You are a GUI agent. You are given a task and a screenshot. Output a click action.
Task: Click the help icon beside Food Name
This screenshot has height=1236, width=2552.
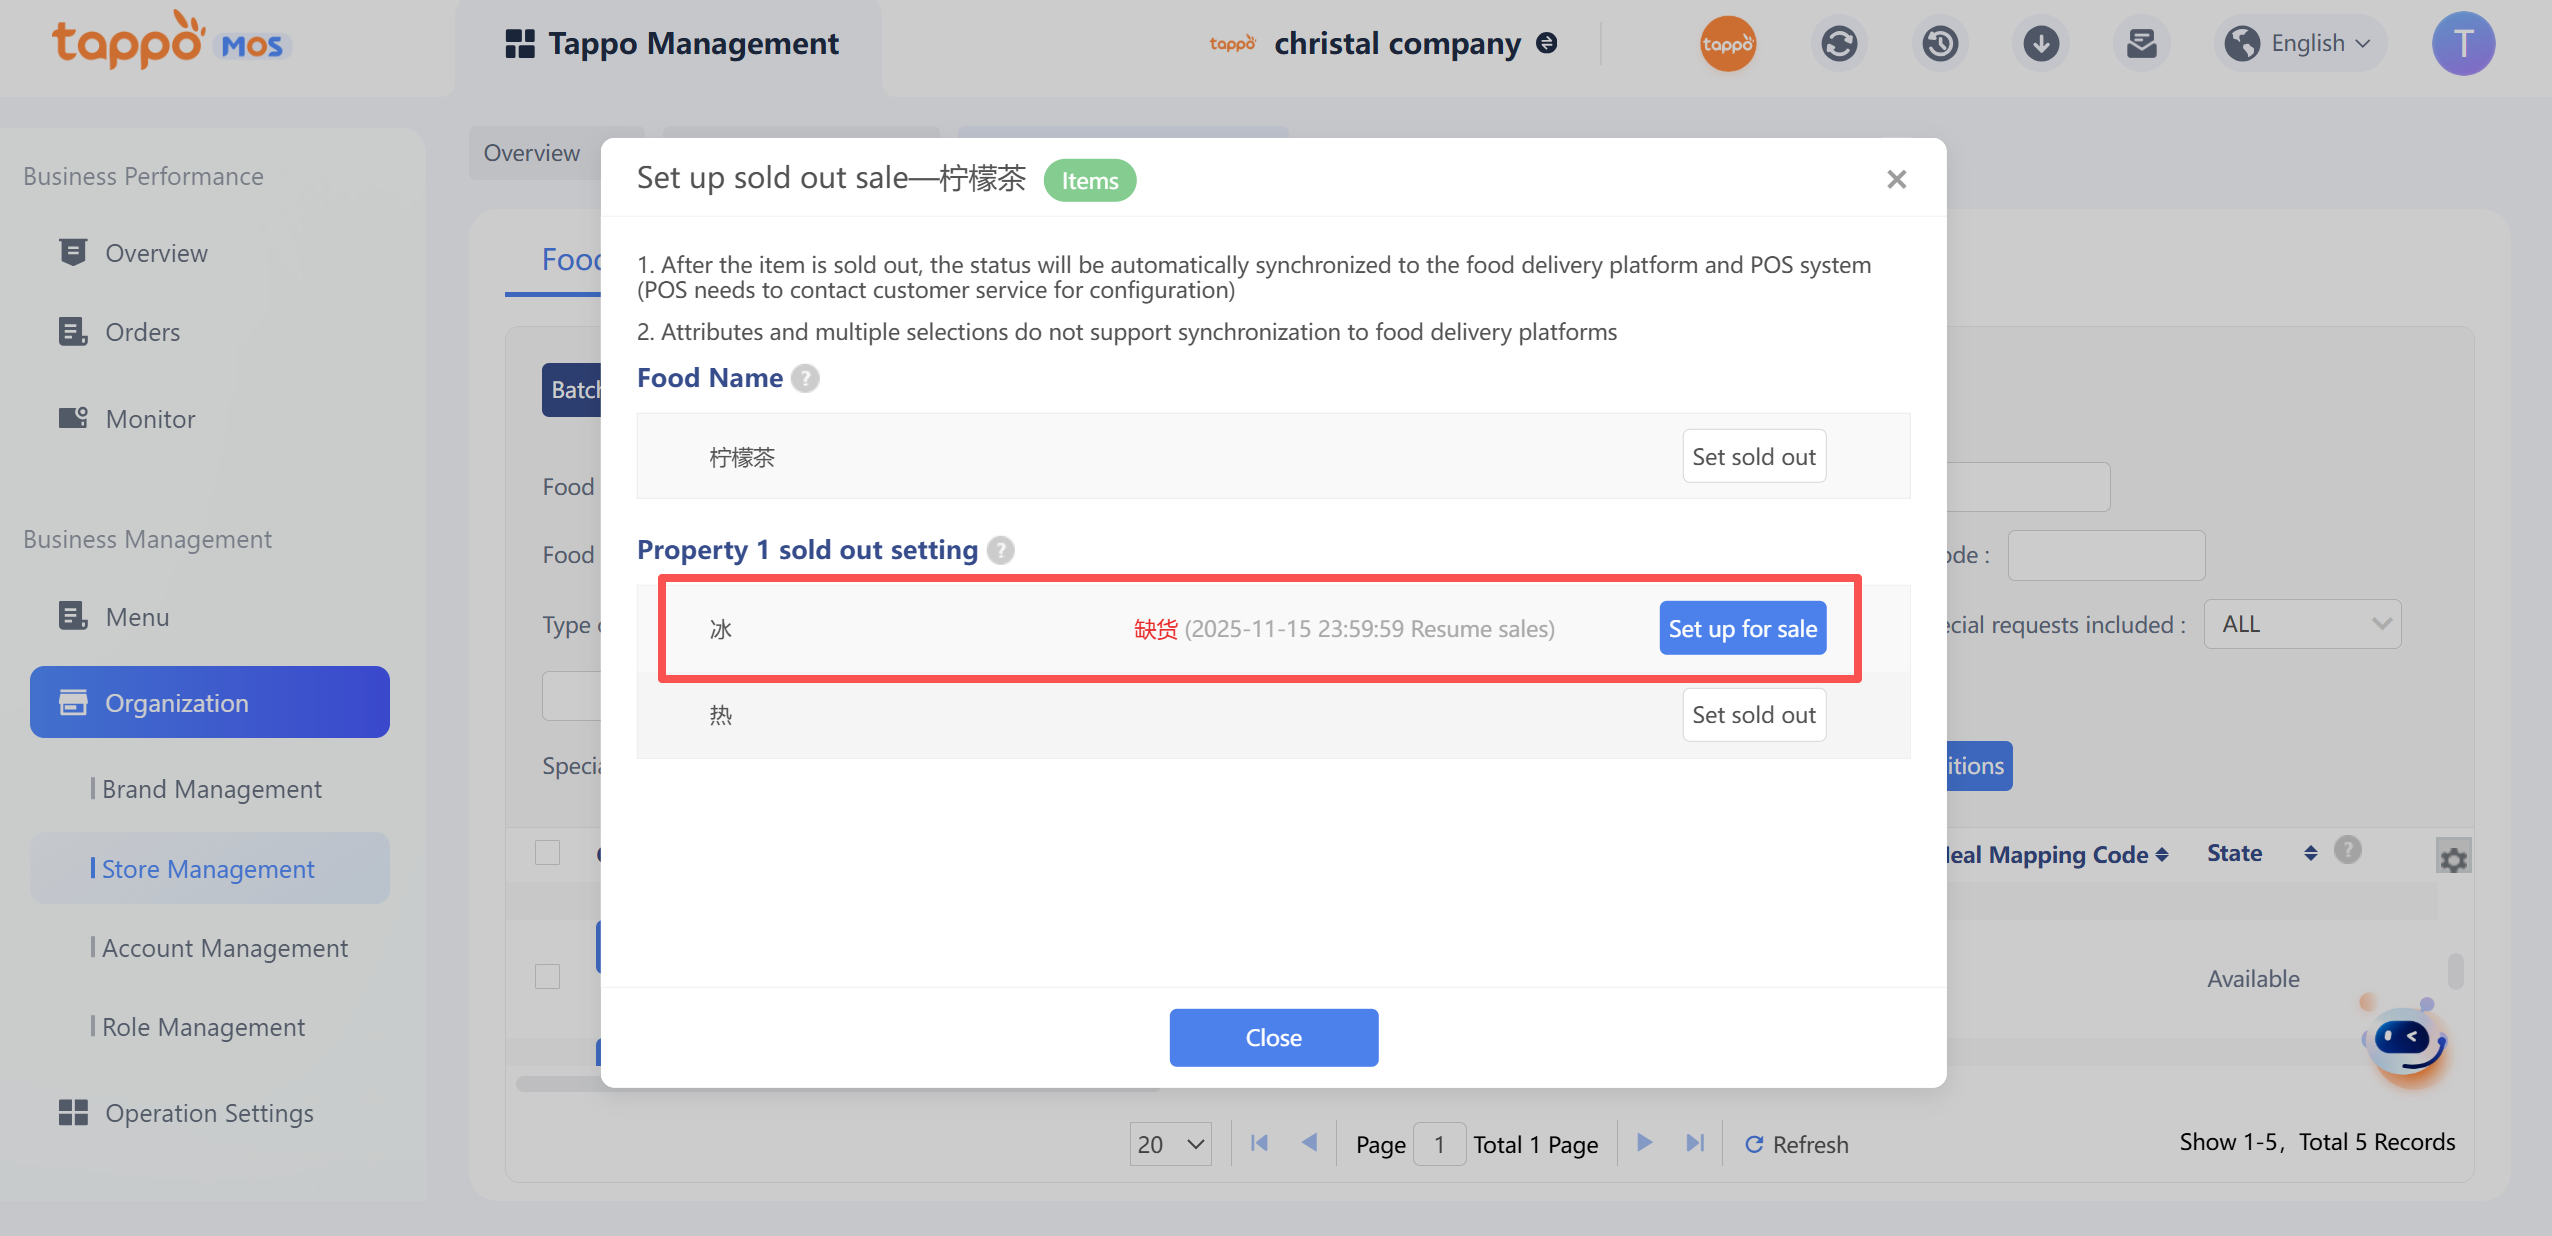click(x=805, y=378)
